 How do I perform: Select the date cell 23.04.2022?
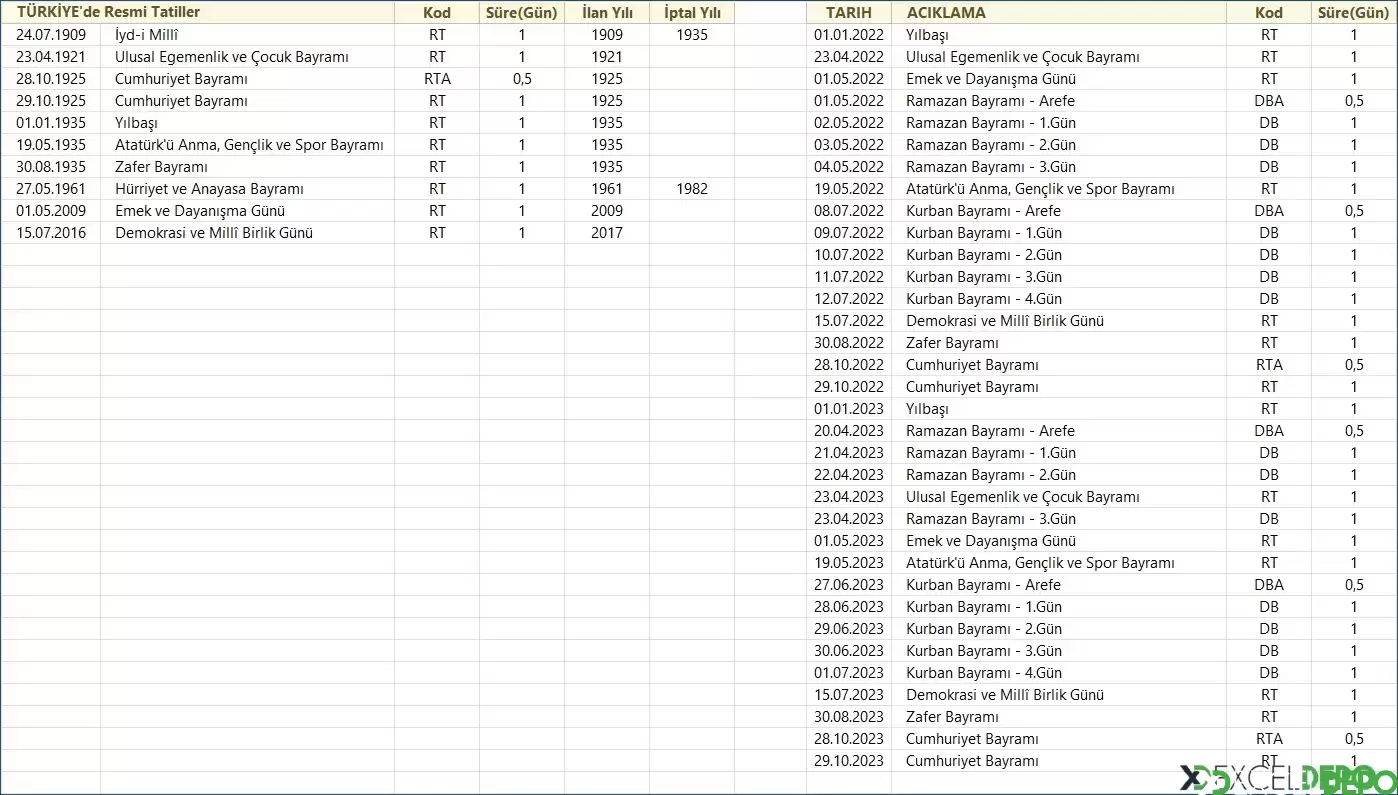tap(849, 57)
